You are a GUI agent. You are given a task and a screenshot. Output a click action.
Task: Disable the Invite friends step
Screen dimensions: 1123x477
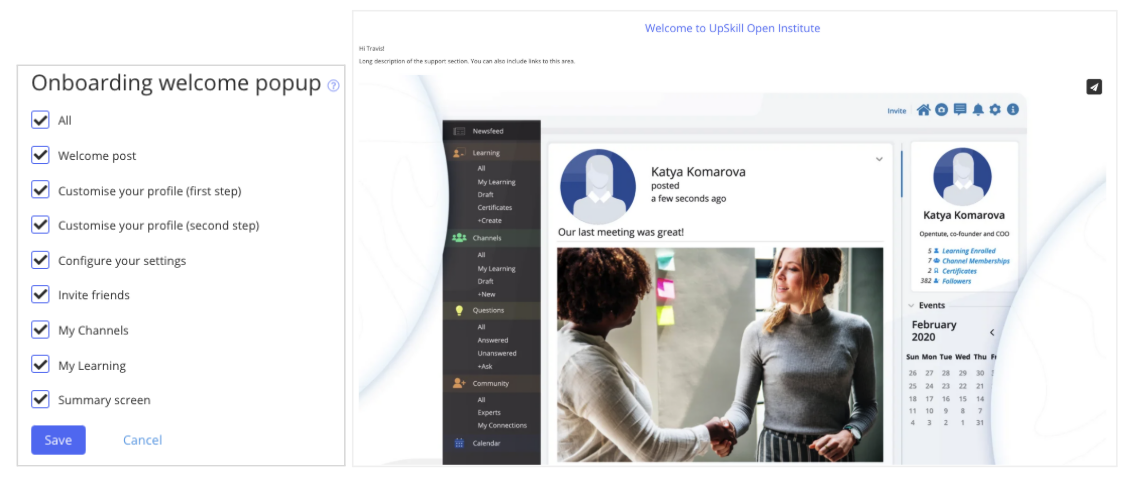pyautogui.click(x=40, y=294)
